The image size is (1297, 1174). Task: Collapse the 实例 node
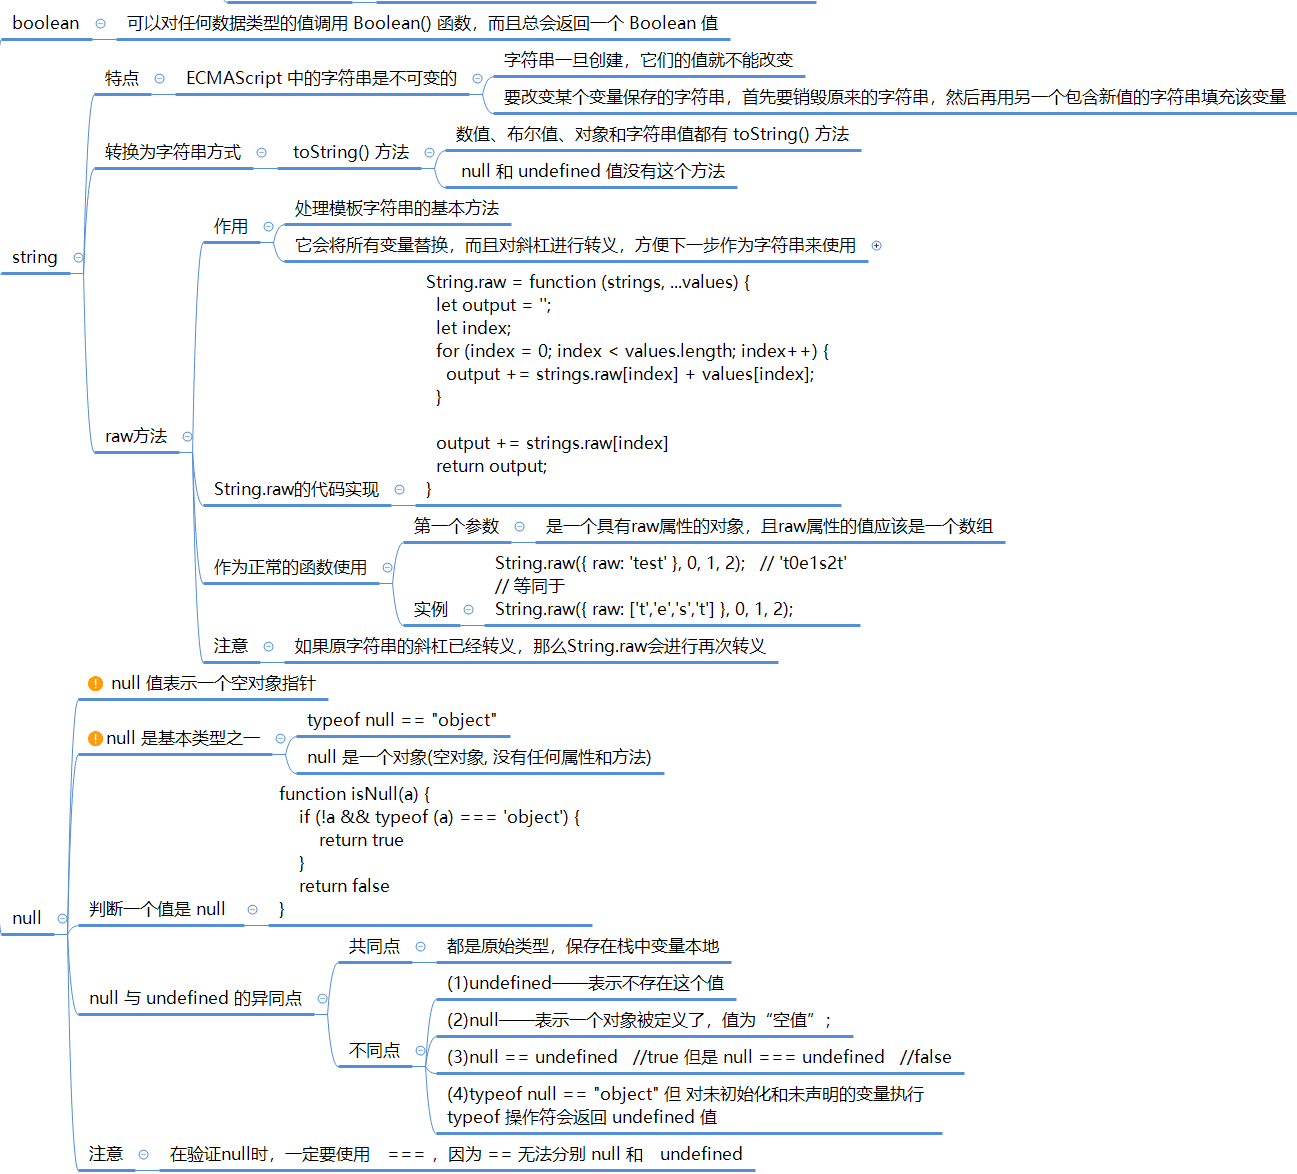(468, 610)
